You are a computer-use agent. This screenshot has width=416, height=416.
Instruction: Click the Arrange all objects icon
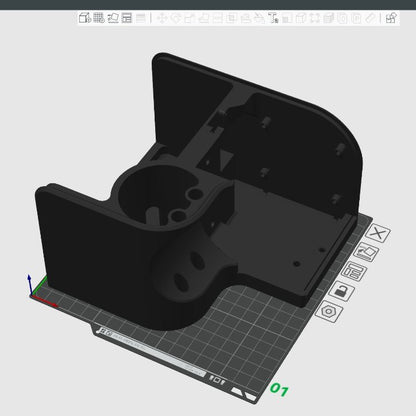(127, 18)
